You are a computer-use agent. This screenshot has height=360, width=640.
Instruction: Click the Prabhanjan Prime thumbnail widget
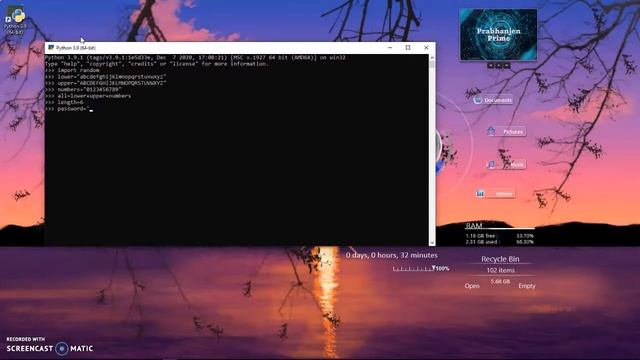click(x=498, y=35)
